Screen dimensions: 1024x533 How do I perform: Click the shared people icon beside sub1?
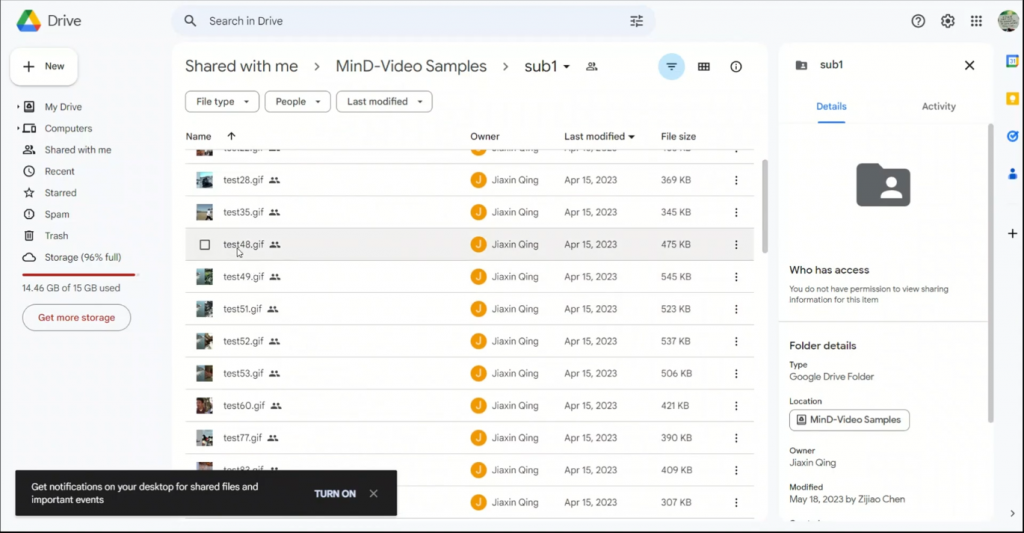click(x=592, y=67)
